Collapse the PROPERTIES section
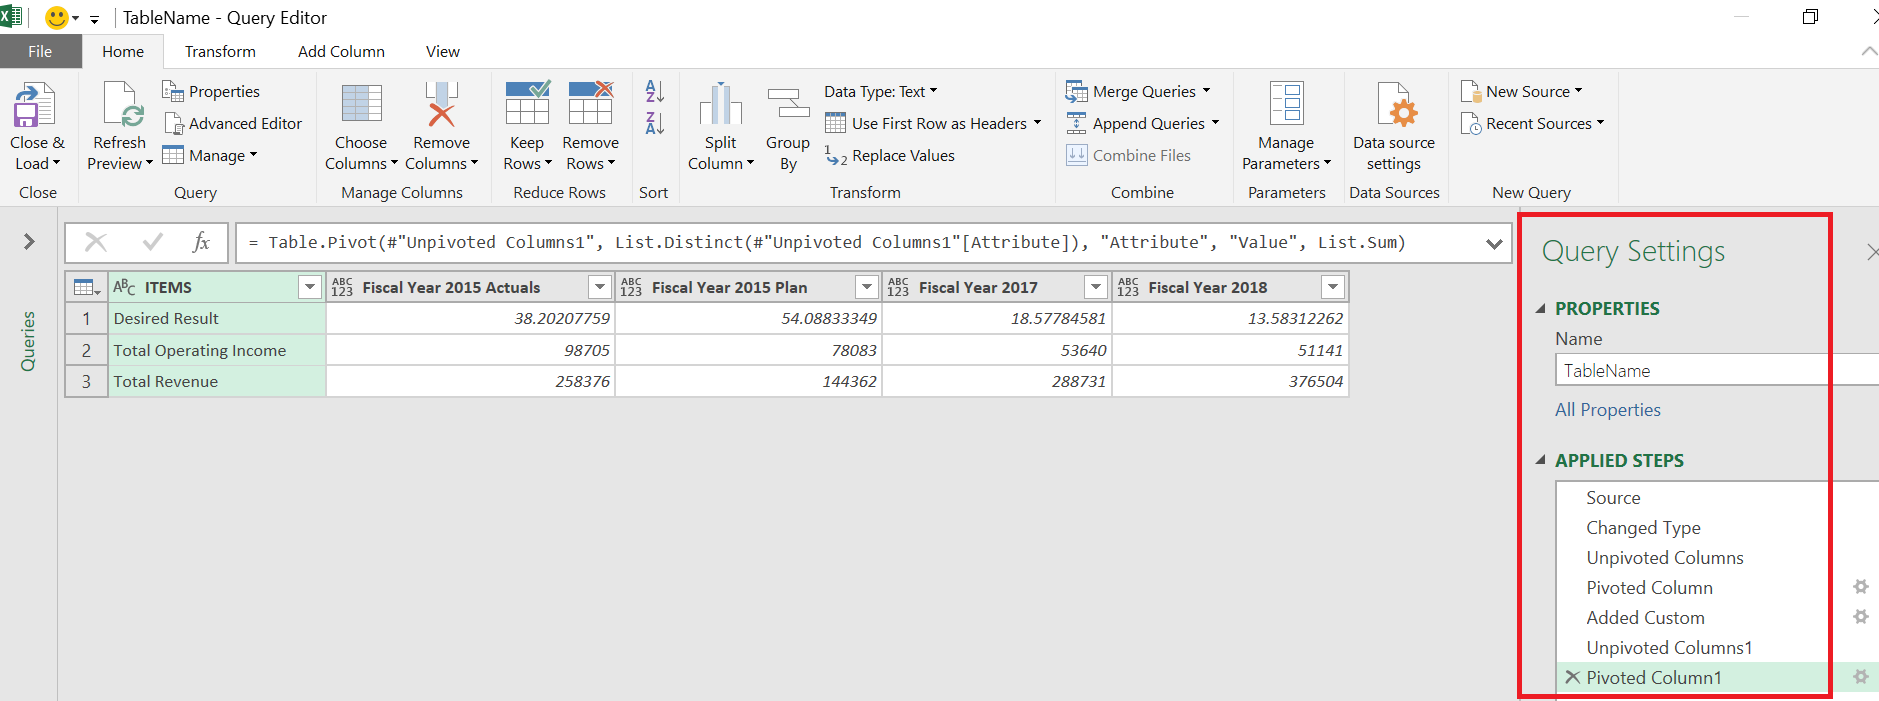 (1541, 309)
